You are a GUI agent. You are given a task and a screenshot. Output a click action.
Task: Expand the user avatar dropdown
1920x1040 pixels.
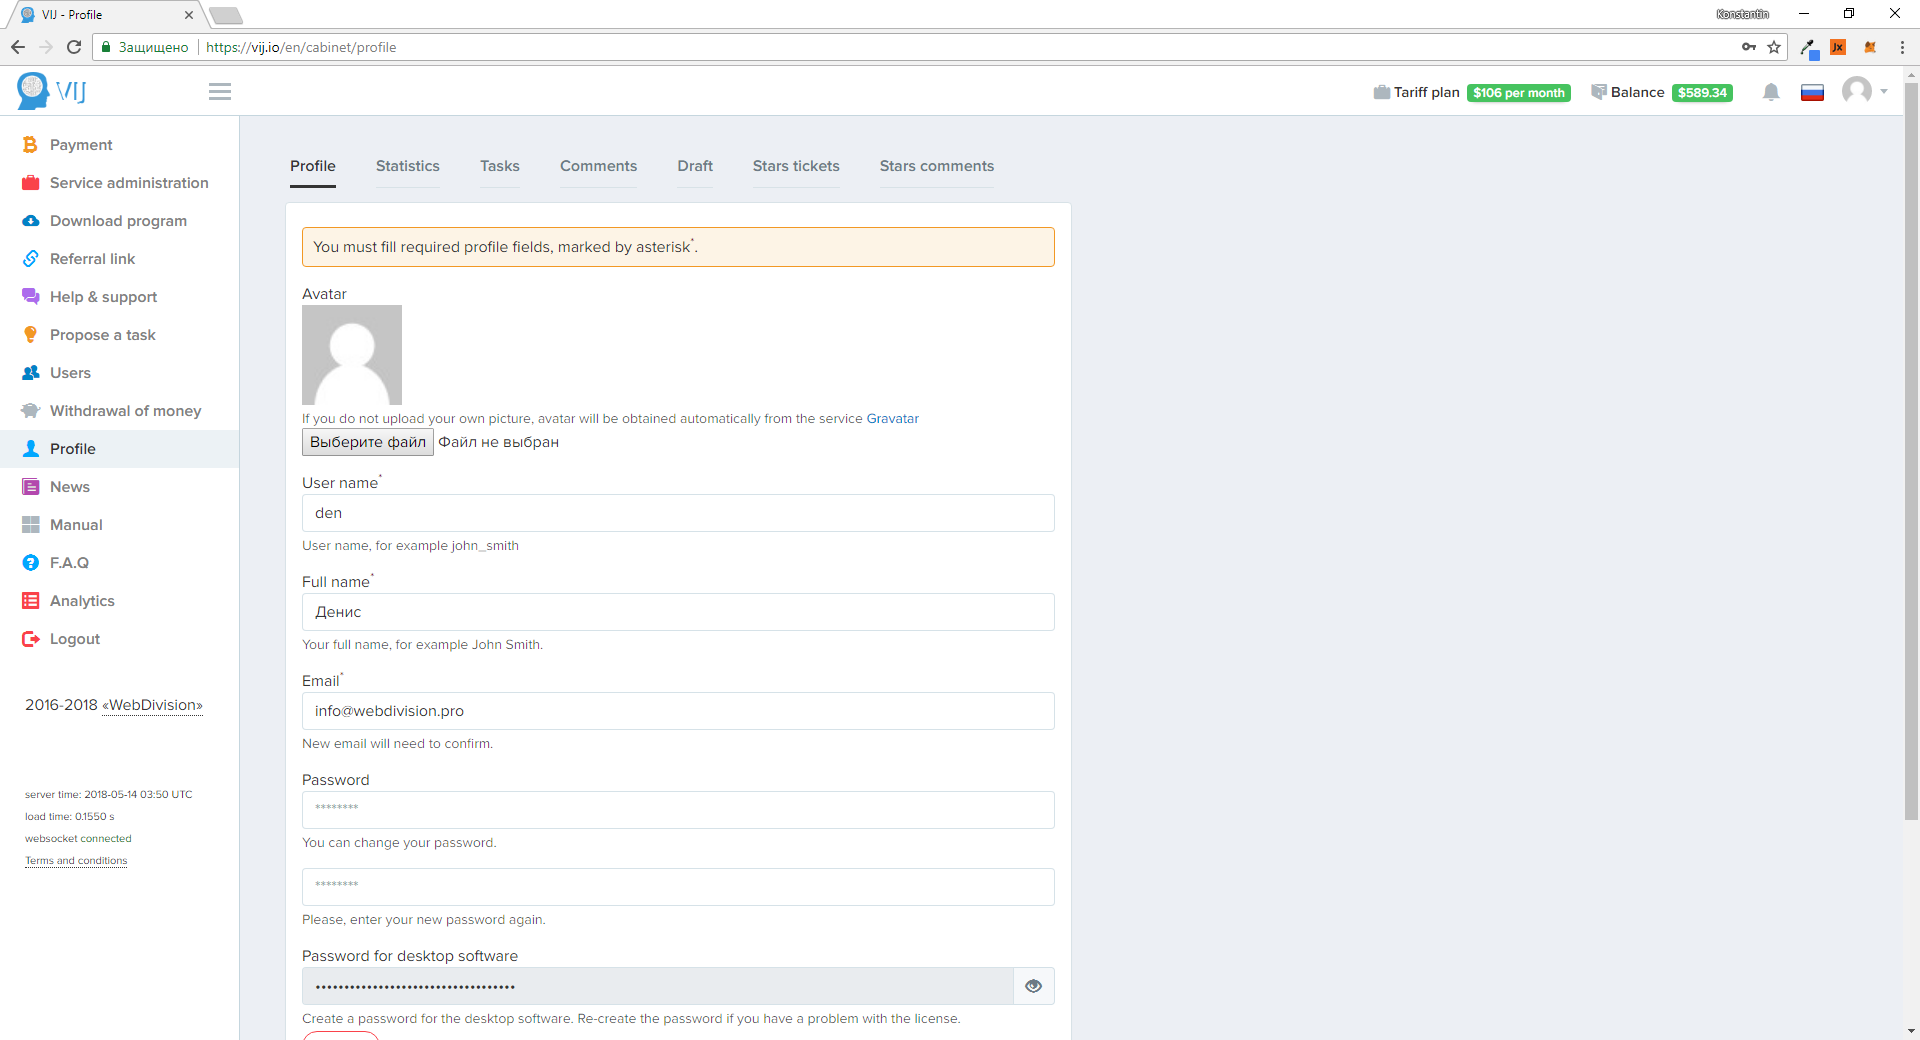[1864, 92]
